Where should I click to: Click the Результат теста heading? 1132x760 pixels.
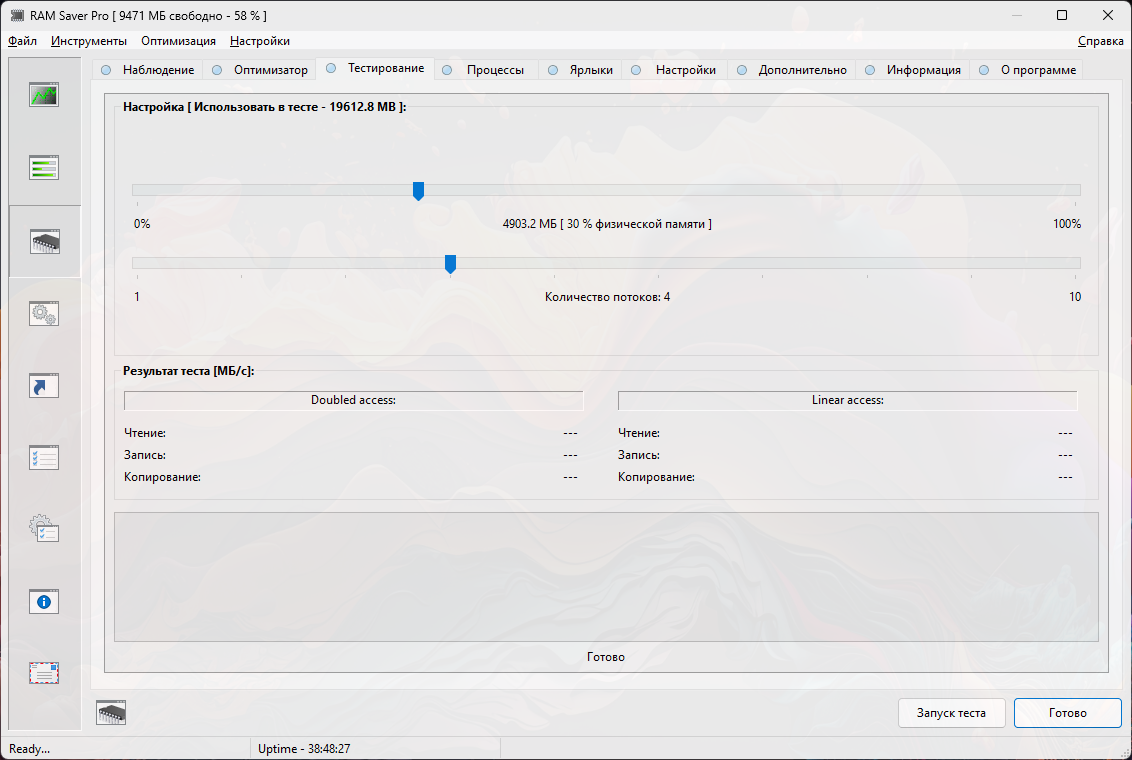[x=188, y=371]
